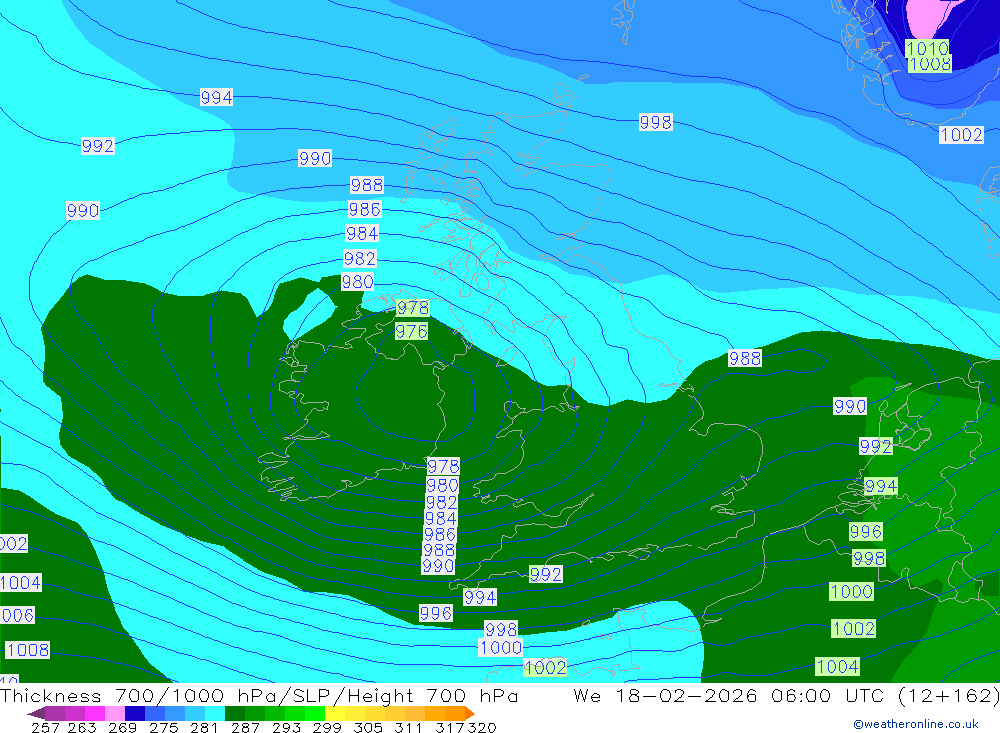The height and width of the screenshot is (733, 1000).
Task: Select the 1008 label below 1010
Action: tap(930, 64)
